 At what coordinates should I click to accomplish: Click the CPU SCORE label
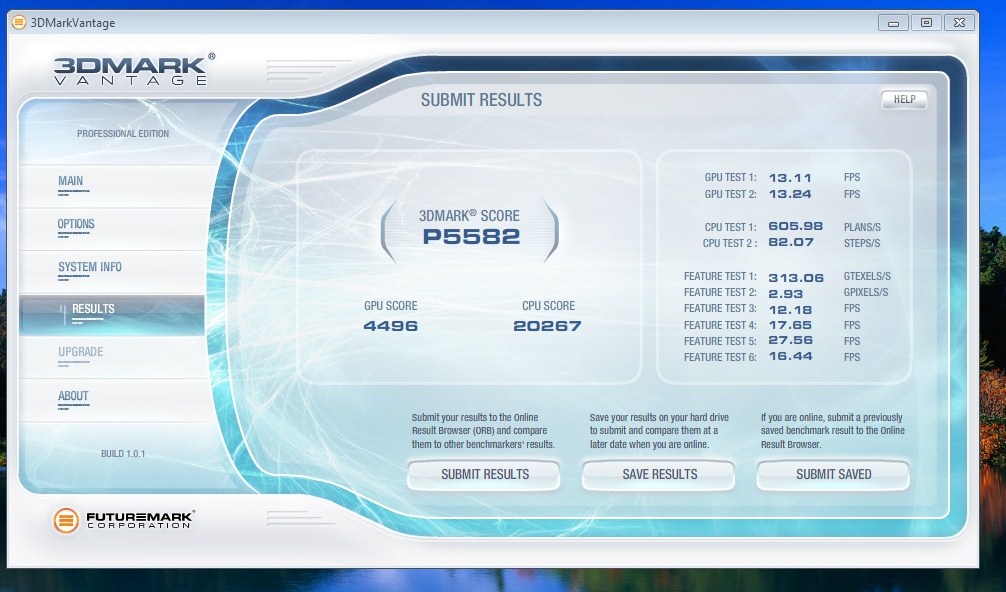pos(548,306)
